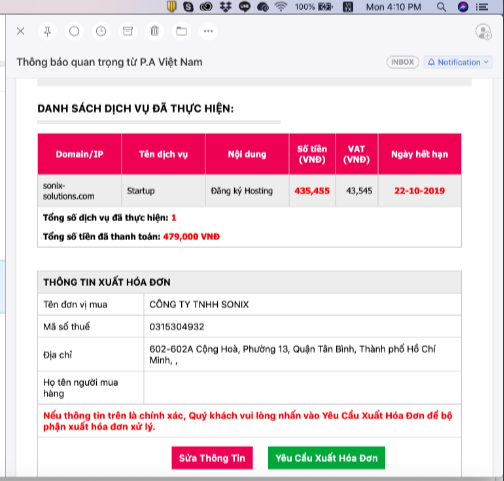The width and height of the screenshot is (504, 481).
Task: Delete the email using the trash icon
Action: pyautogui.click(x=155, y=31)
